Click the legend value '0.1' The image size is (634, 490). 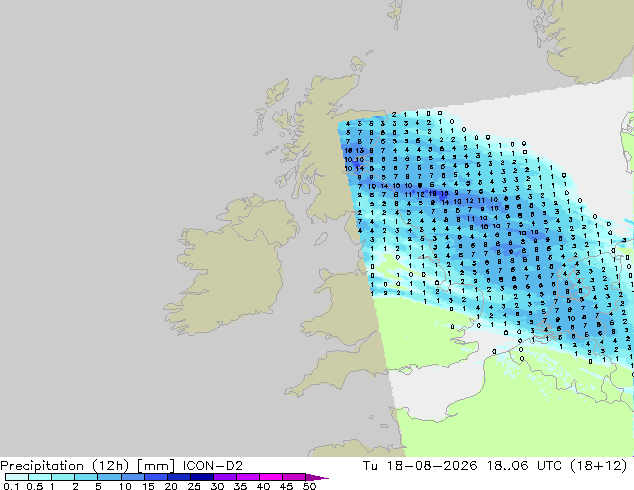(x=11, y=486)
